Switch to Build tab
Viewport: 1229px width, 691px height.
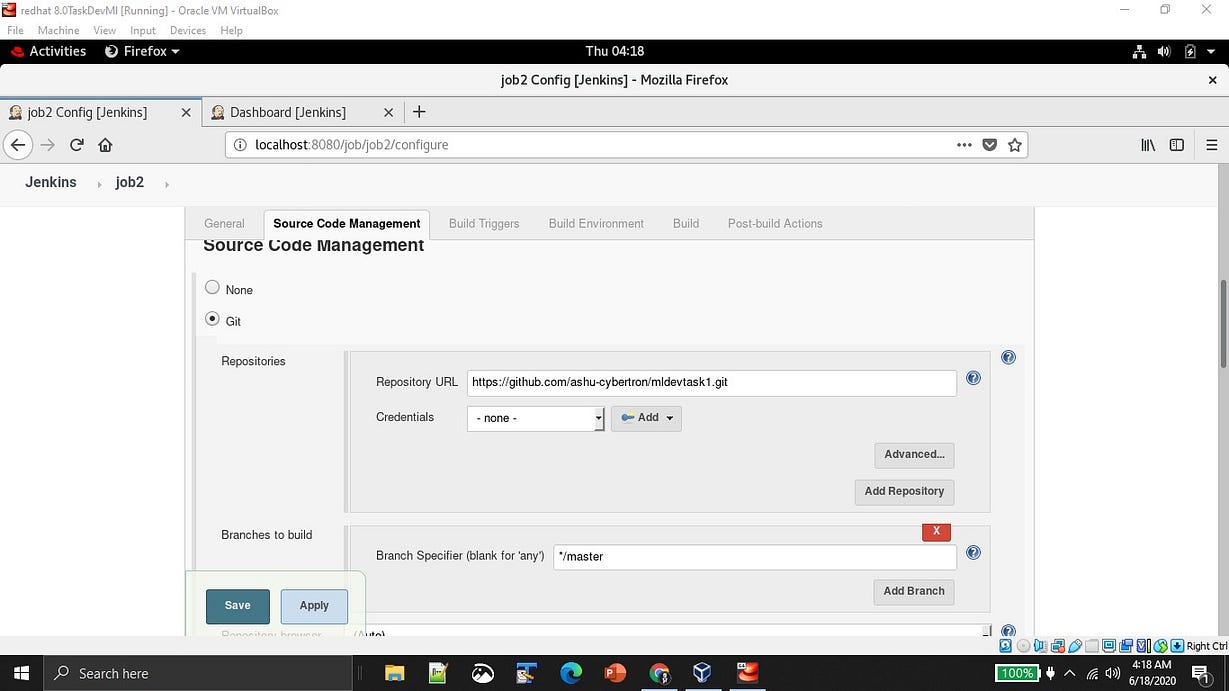686,224
